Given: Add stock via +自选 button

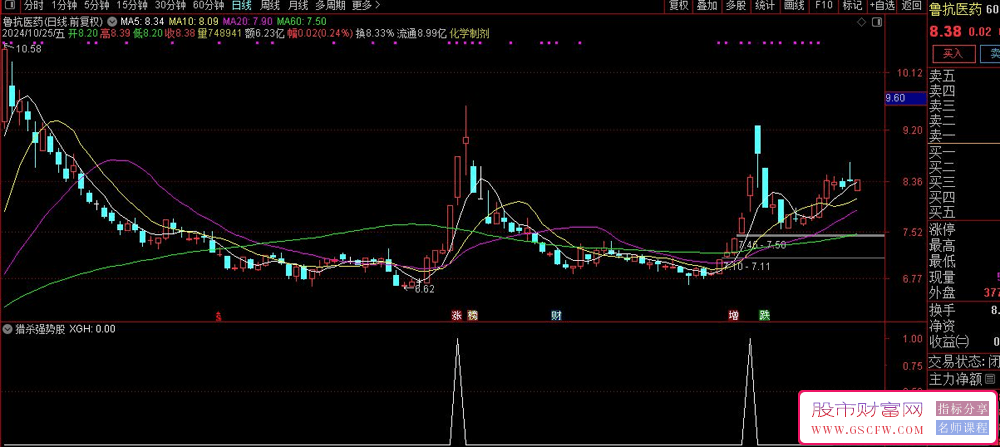Looking at the screenshot, I should pyautogui.click(x=881, y=6).
